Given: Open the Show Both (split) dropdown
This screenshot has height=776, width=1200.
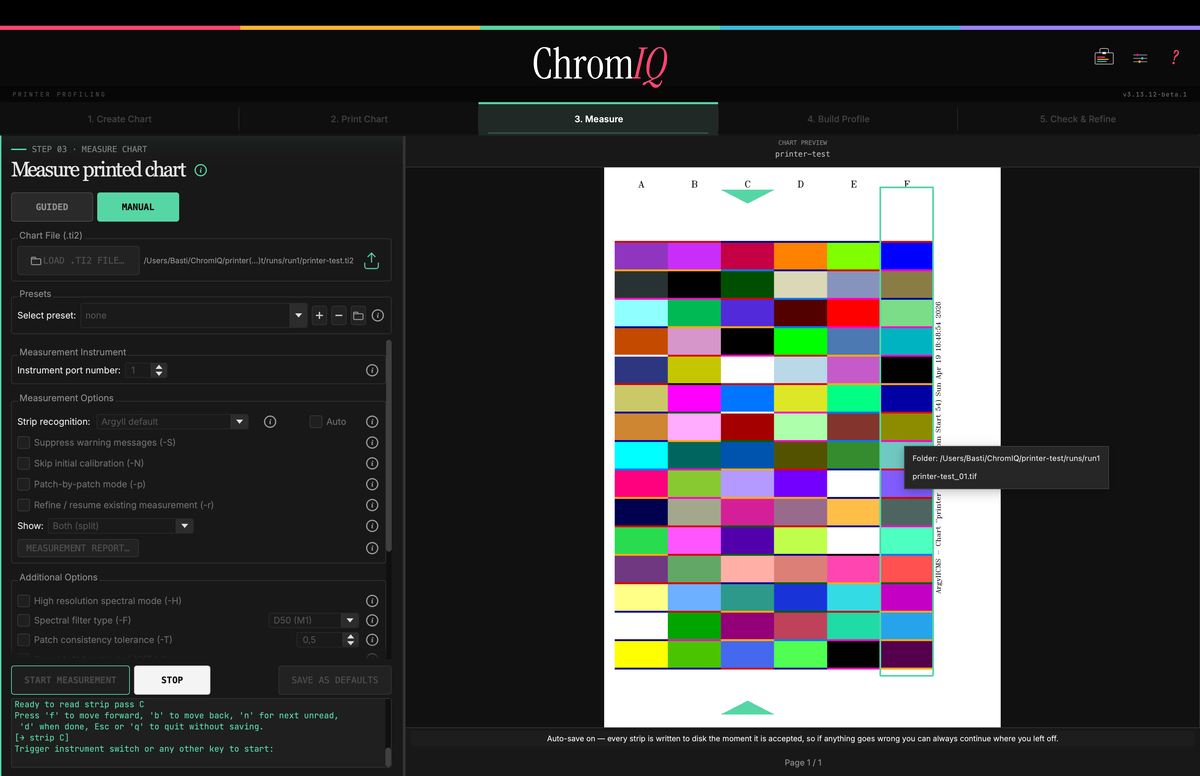Looking at the screenshot, I should point(121,526).
